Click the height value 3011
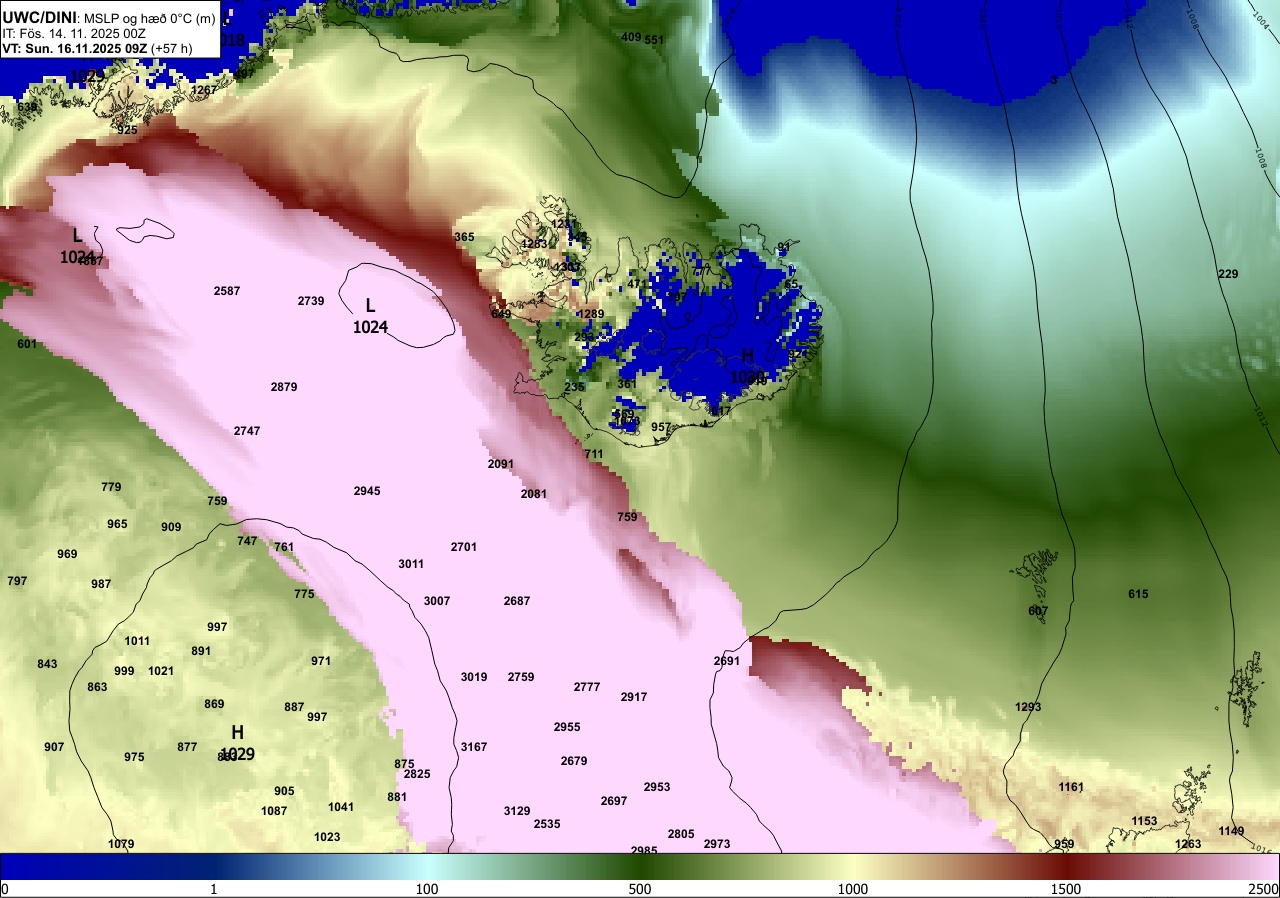This screenshot has height=898, width=1280. pos(411,564)
